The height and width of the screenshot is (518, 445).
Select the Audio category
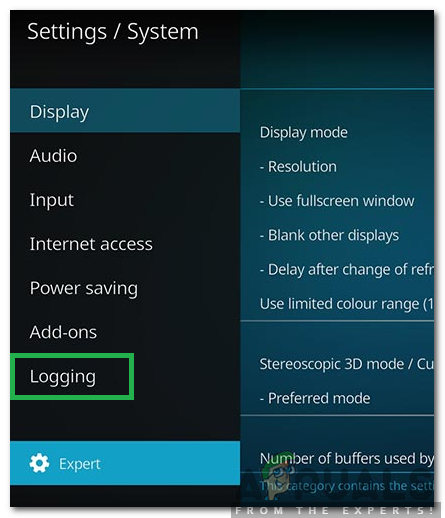[125, 156]
